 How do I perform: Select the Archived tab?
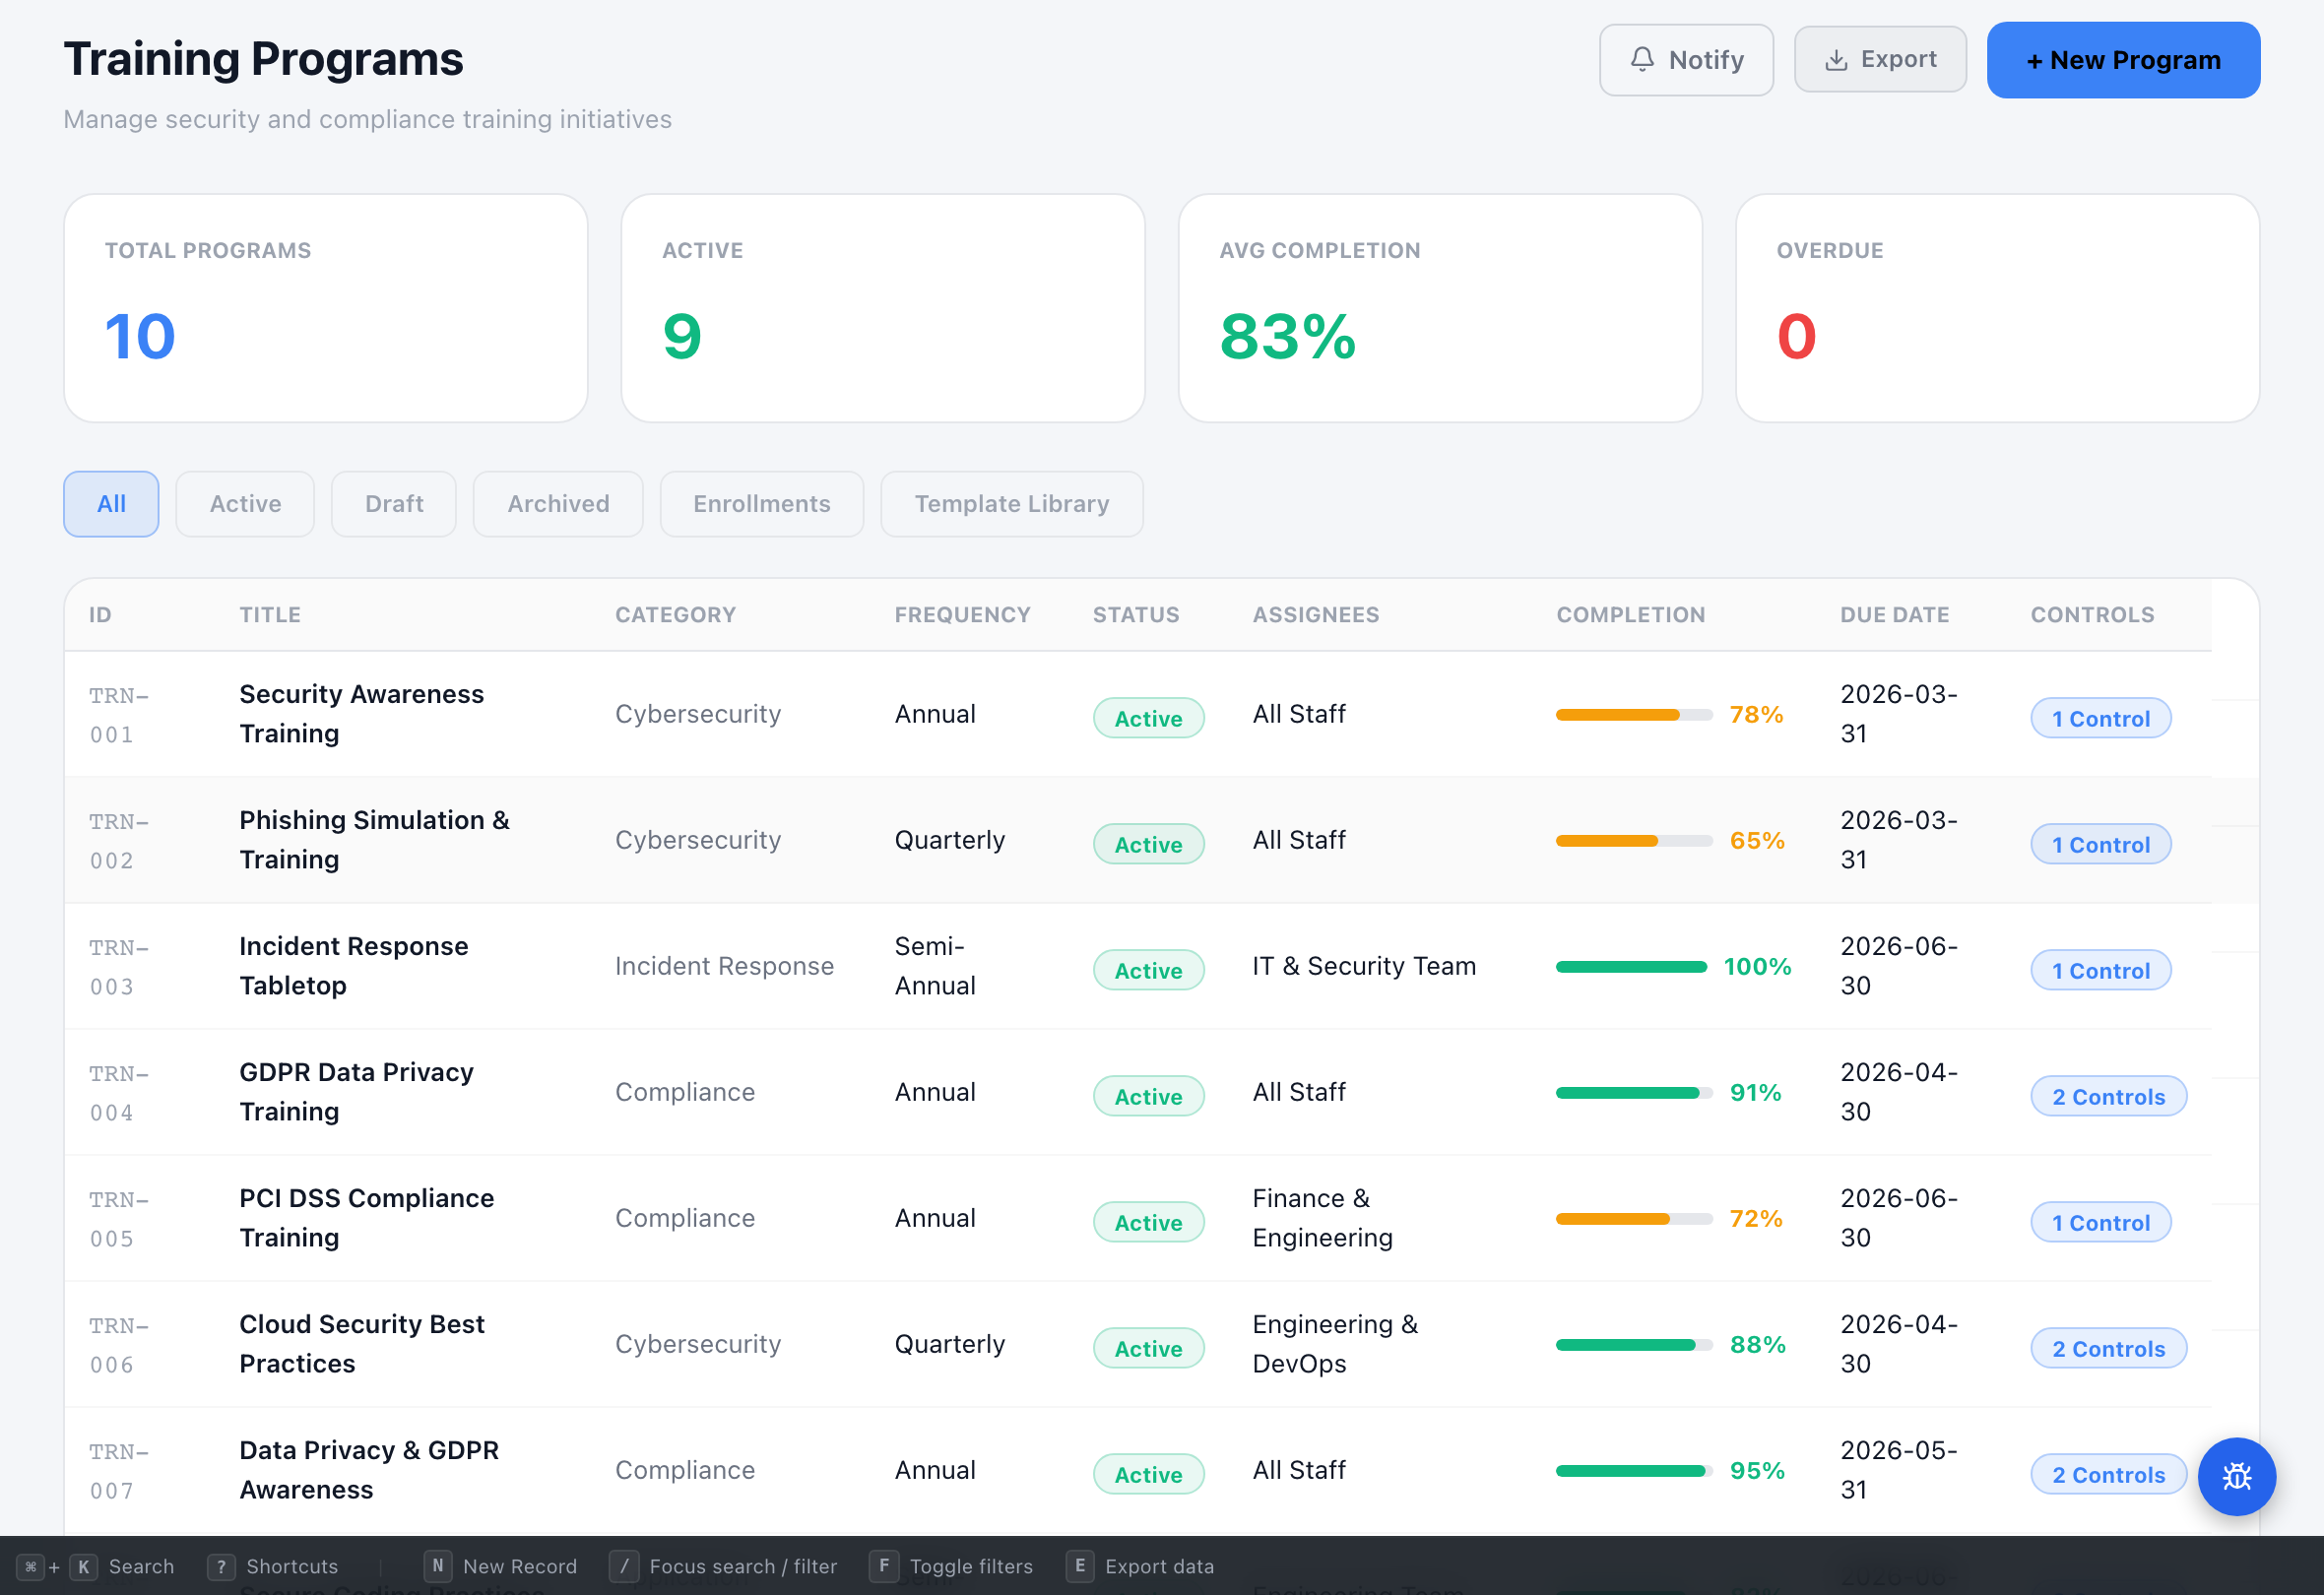558,504
